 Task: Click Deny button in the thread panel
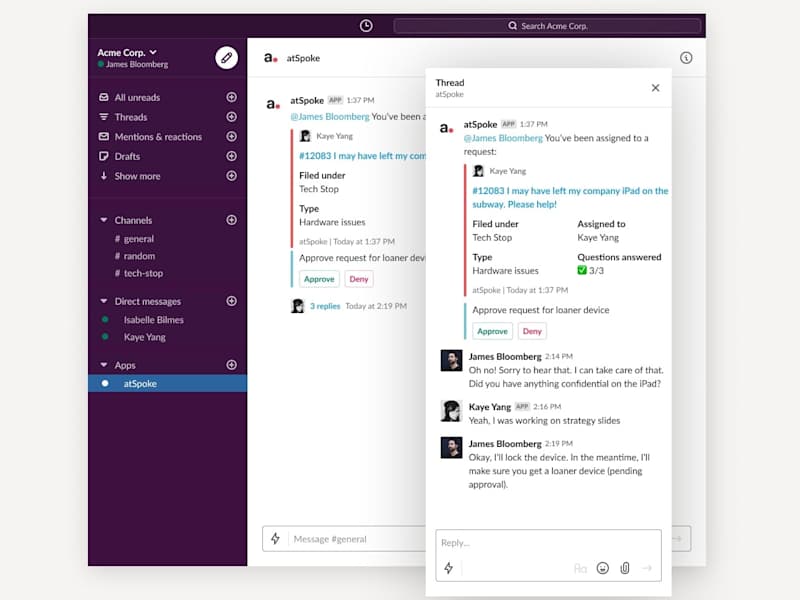pos(532,331)
